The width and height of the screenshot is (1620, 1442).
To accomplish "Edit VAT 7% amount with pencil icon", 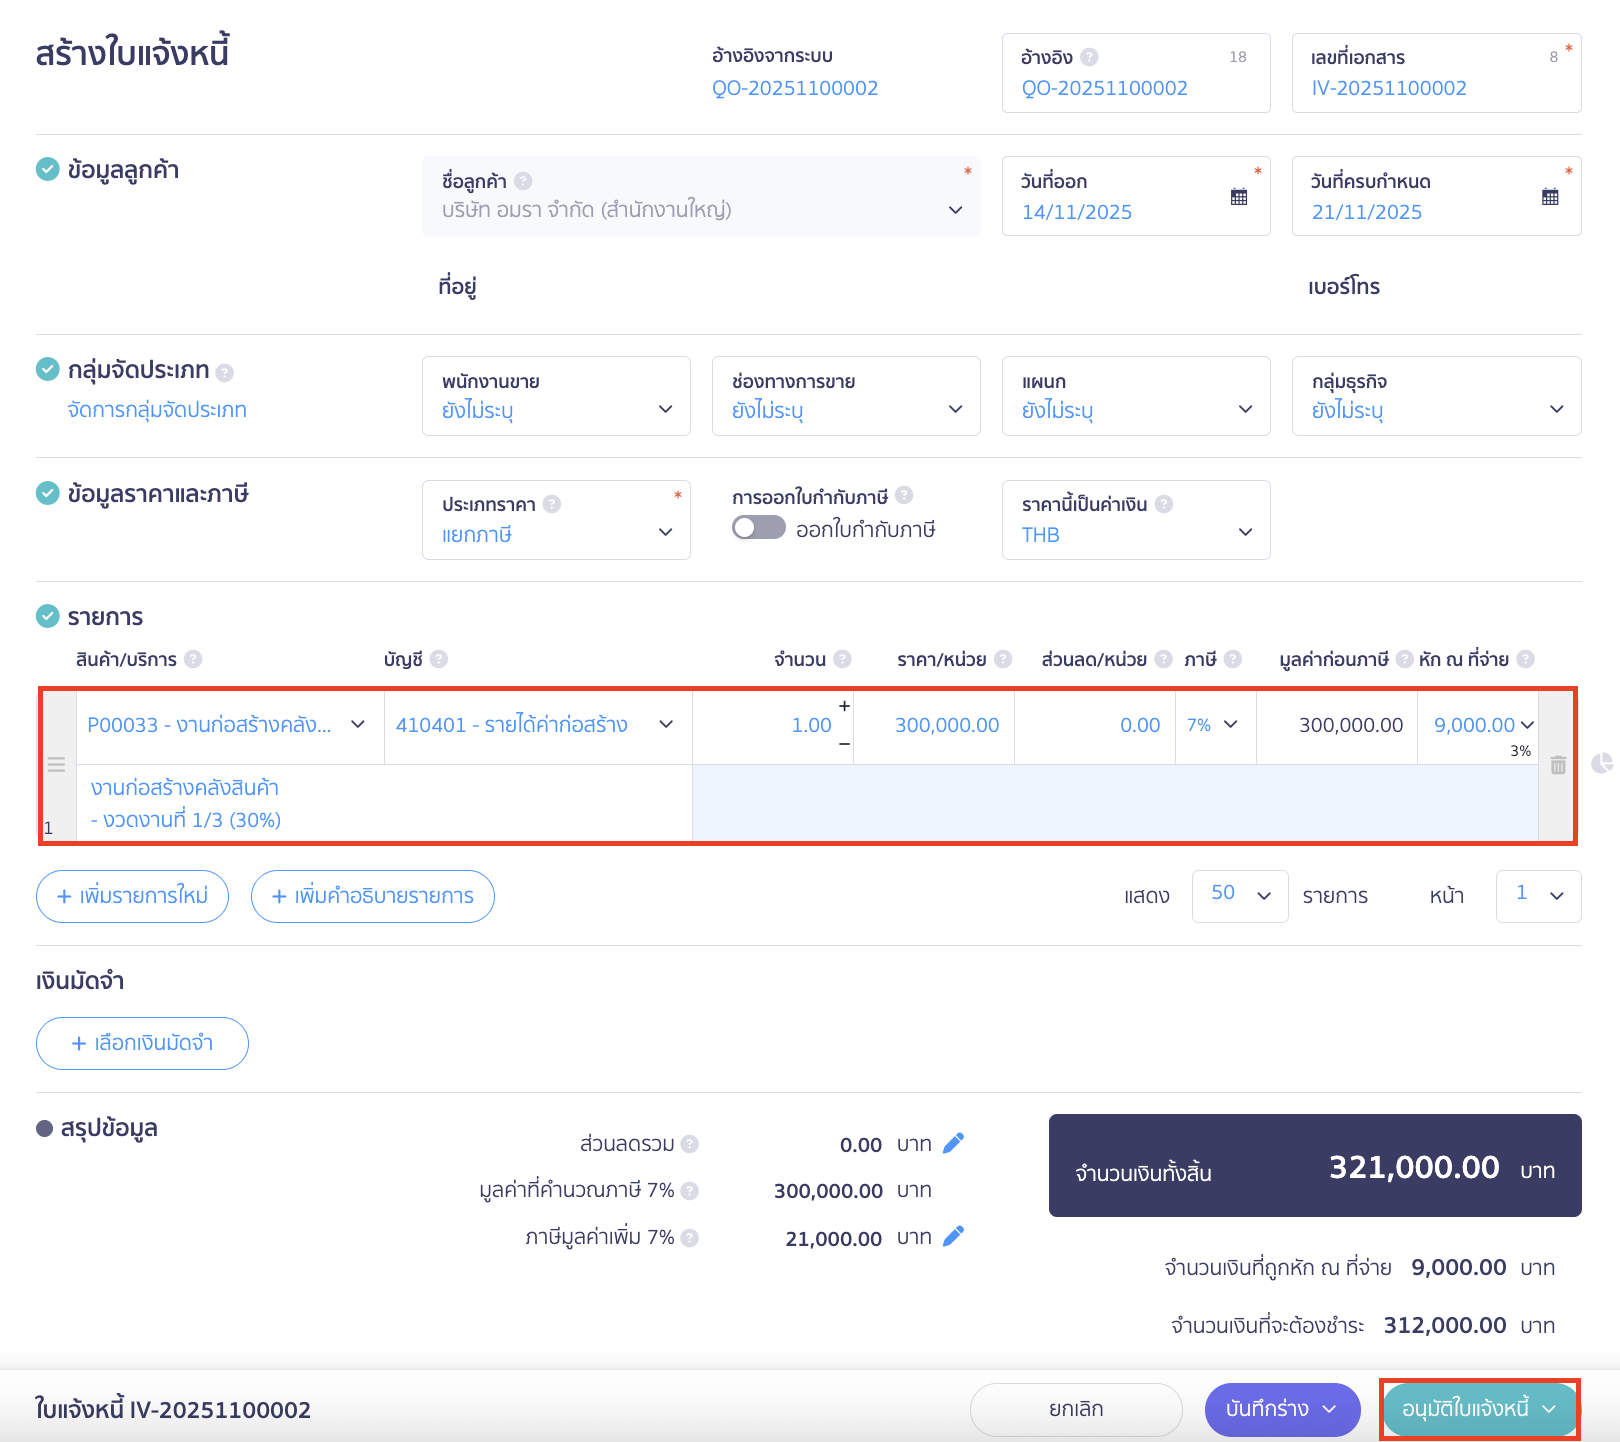I will click(x=953, y=1237).
